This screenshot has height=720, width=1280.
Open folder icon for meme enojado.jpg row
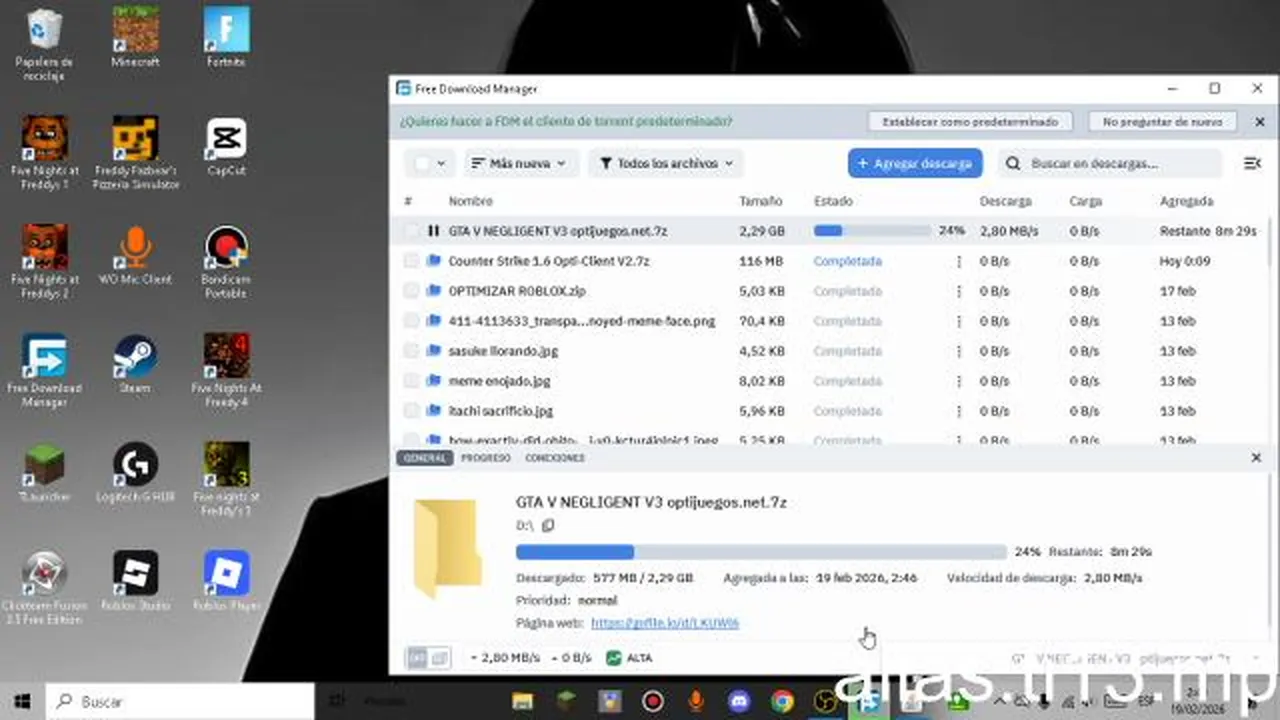tap(433, 381)
